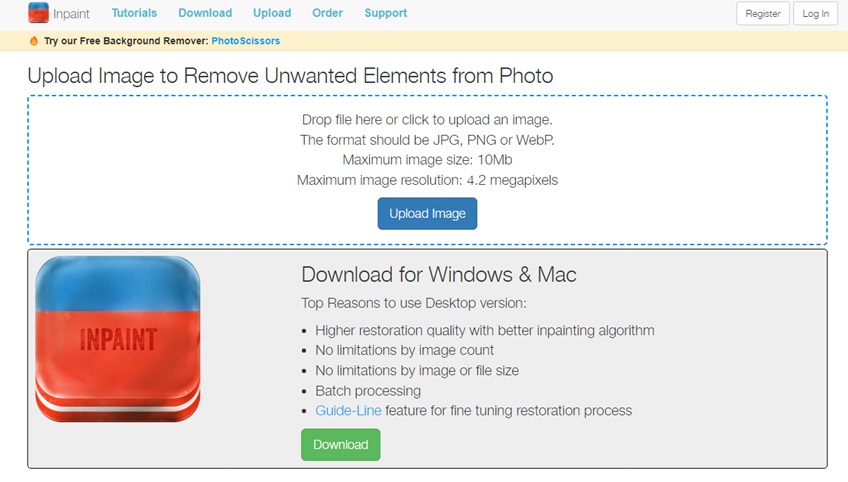Click the large red INPAINT eraser image
The width and height of the screenshot is (848, 482).
click(118, 339)
